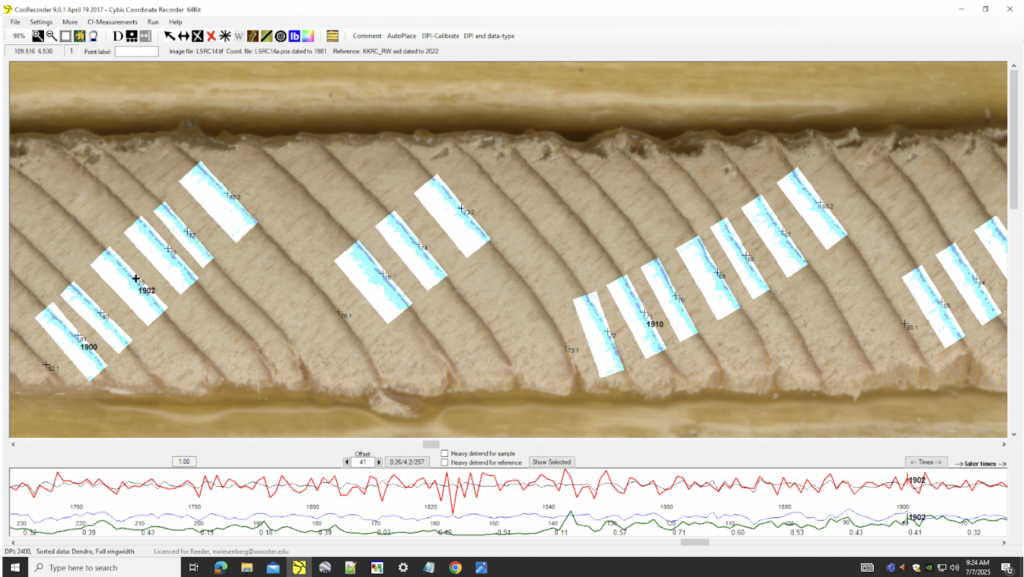Click the Show Selected button
The width and height of the screenshot is (1024, 577).
(x=551, y=462)
